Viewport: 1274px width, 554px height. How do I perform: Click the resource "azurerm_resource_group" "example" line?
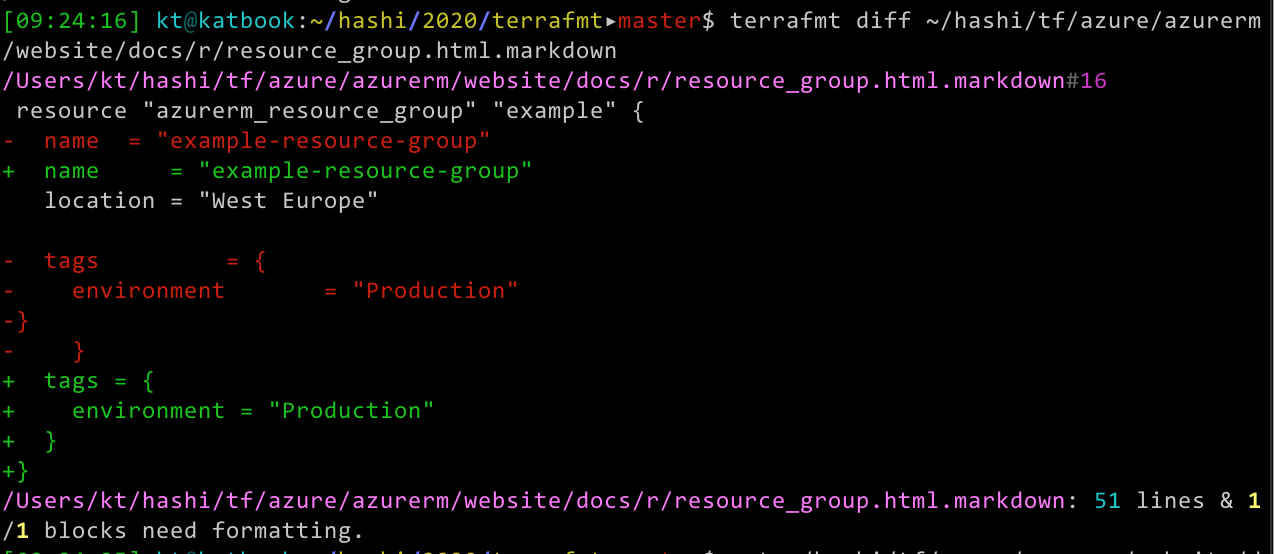tap(330, 110)
